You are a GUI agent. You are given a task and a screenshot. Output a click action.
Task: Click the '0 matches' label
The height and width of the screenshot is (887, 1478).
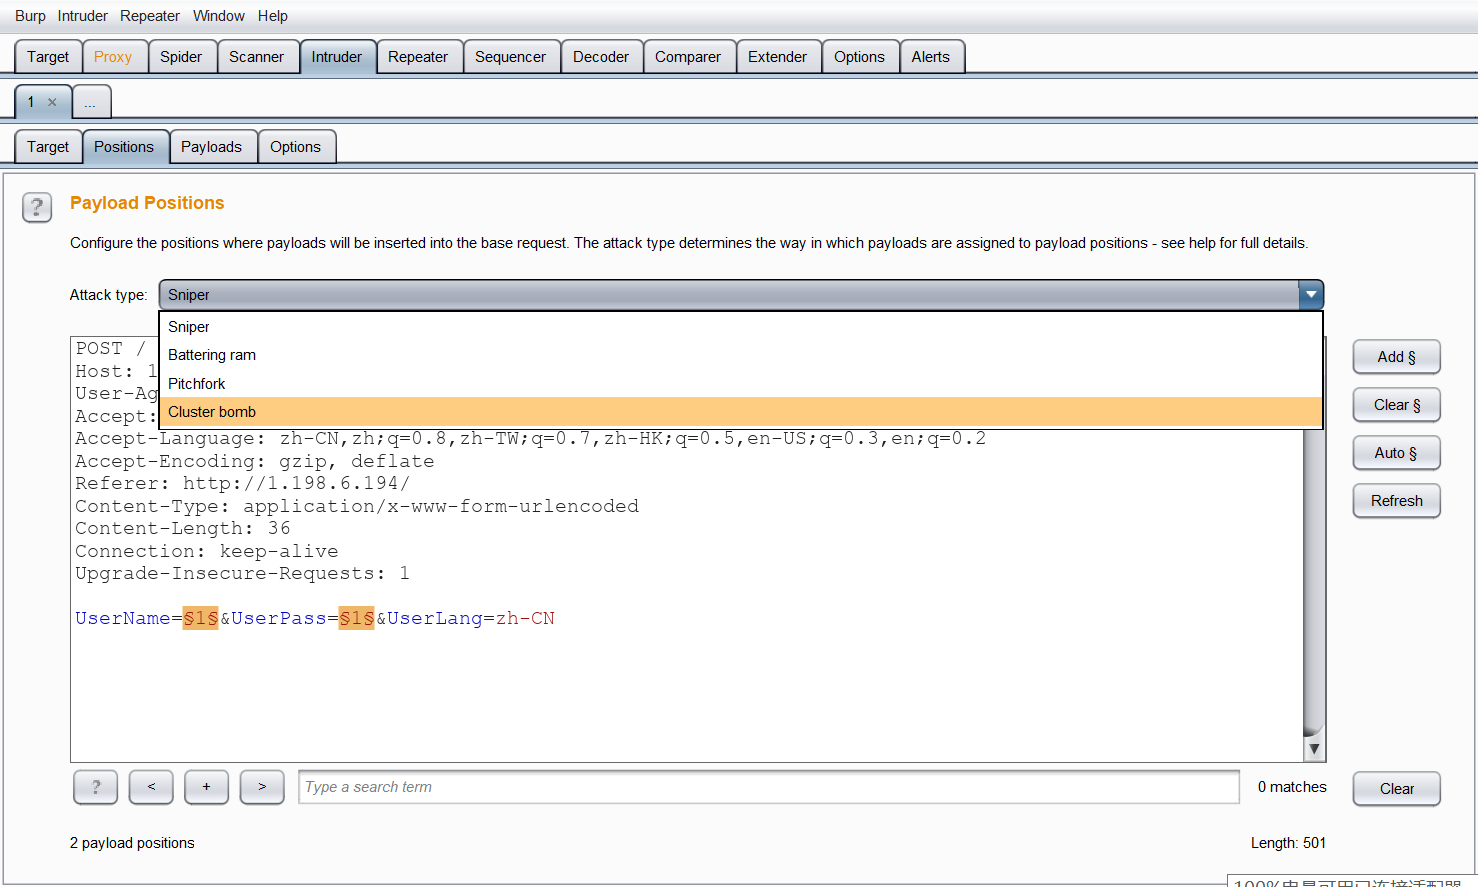click(x=1292, y=787)
